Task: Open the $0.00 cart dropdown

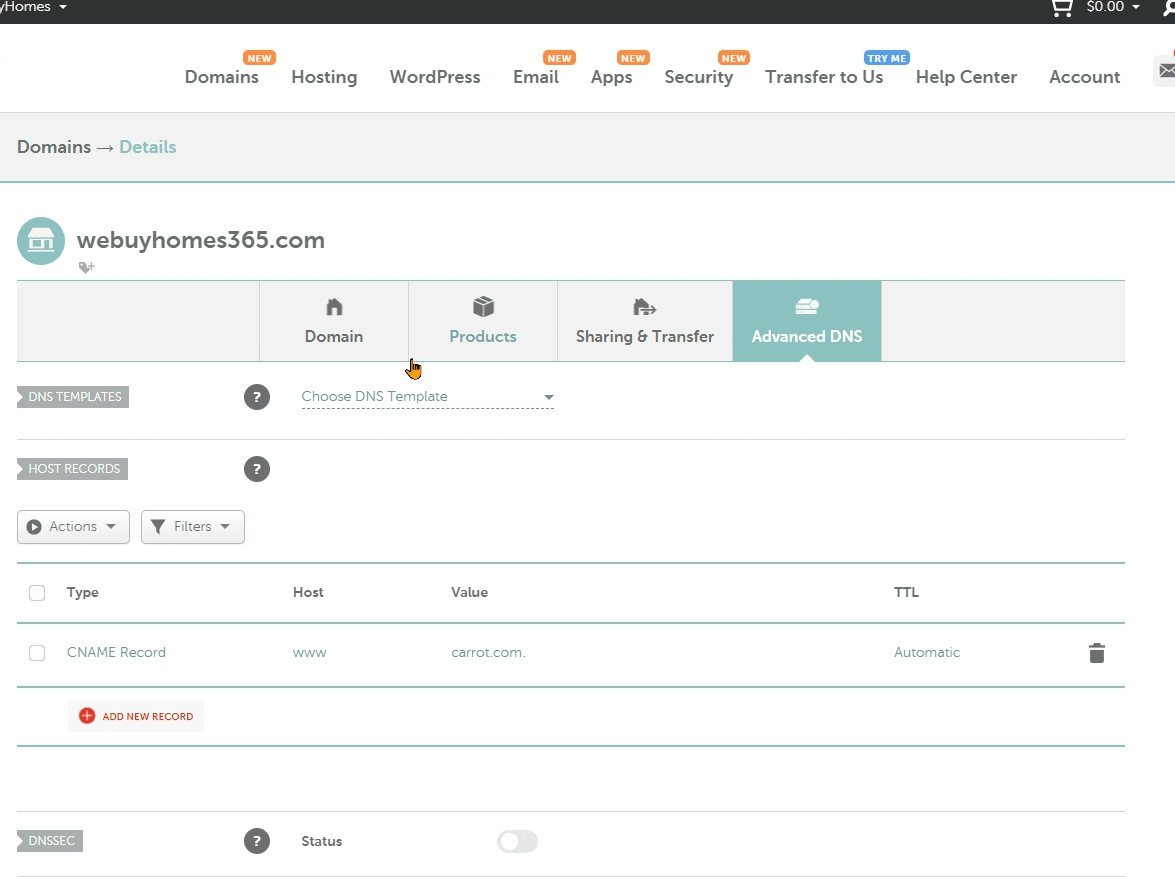Action: (x=1113, y=7)
